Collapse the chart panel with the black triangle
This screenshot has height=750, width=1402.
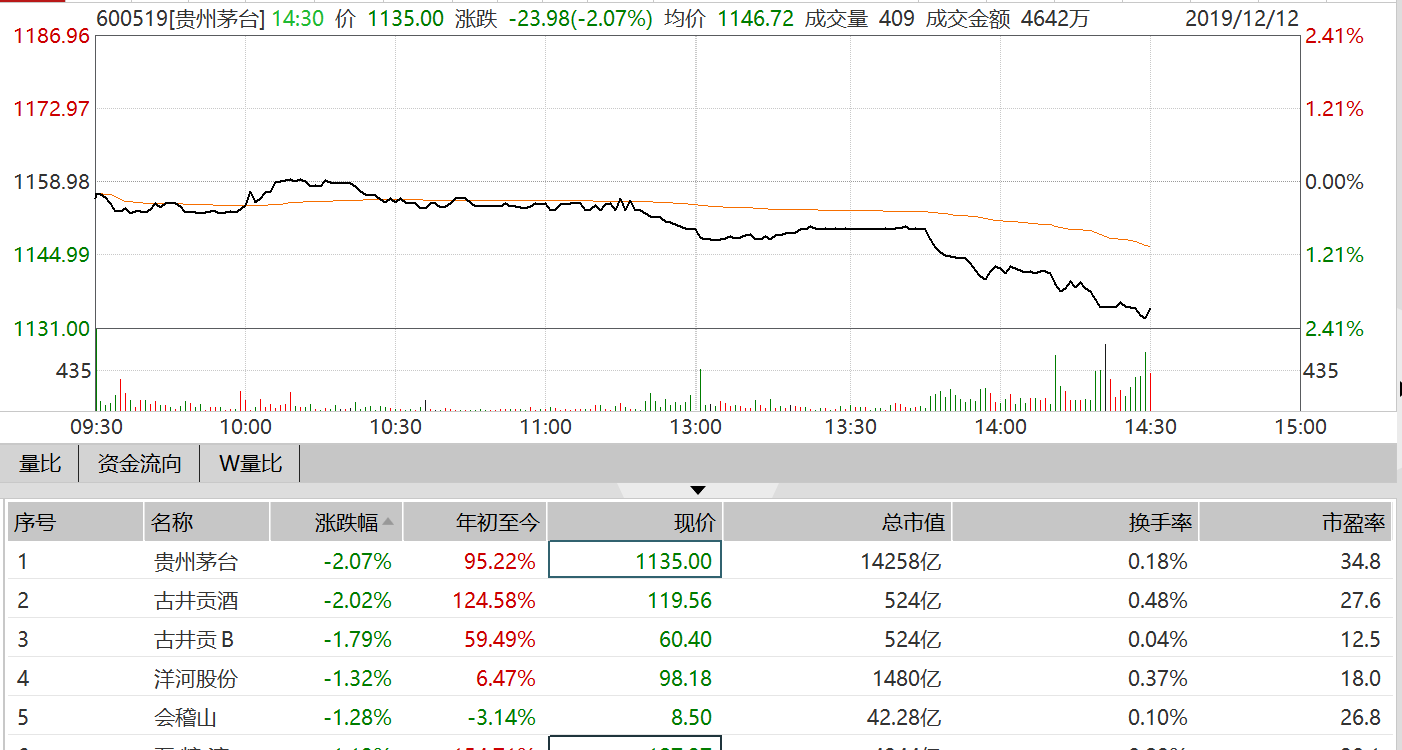(x=698, y=490)
